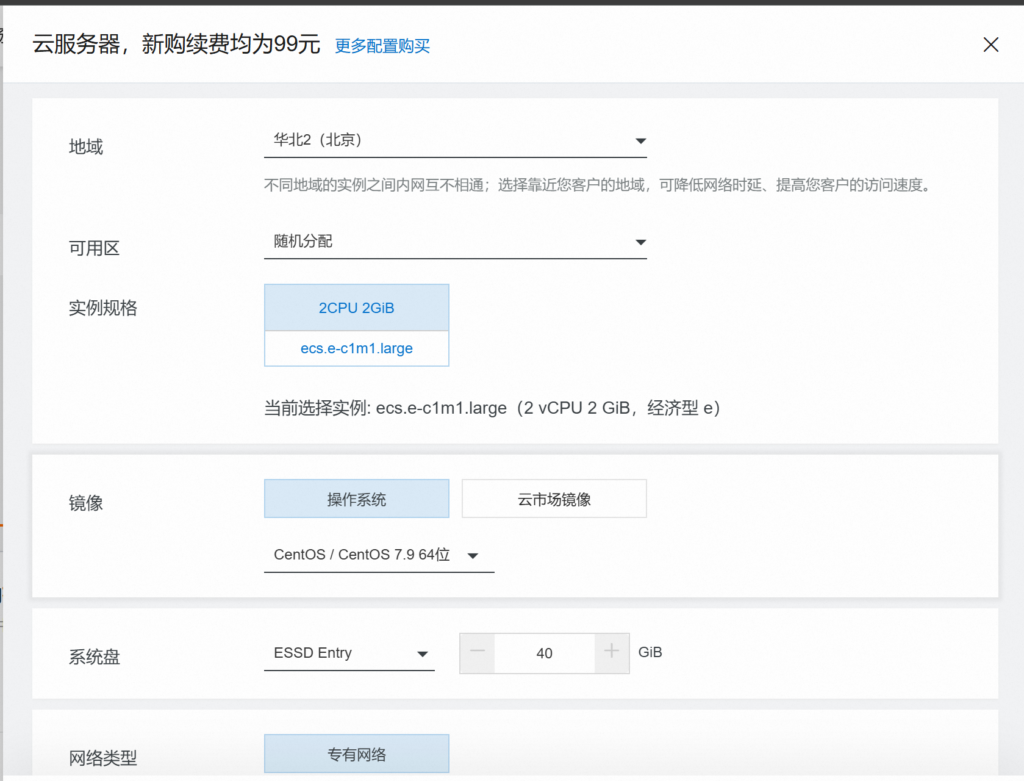Open the ESSD Entry disk type dropdown
This screenshot has height=781, width=1024.
(348, 654)
